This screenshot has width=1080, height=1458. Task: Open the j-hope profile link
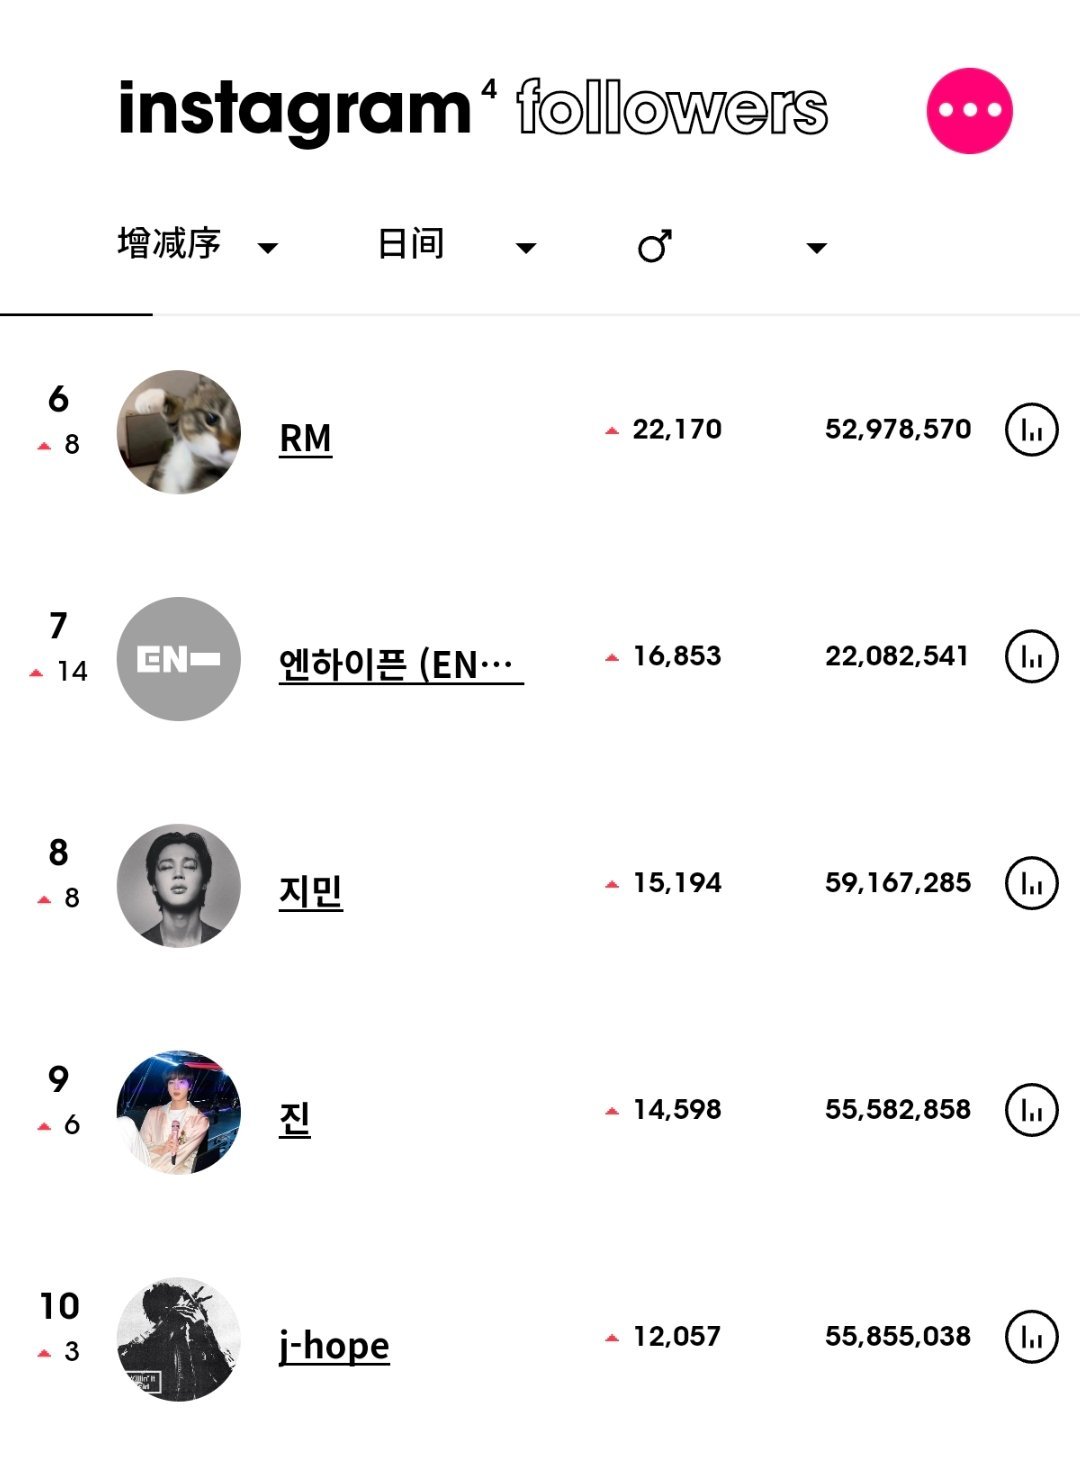(334, 1345)
